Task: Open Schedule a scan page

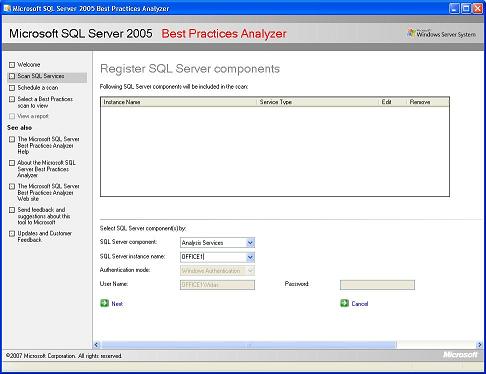Action: pos(38,88)
